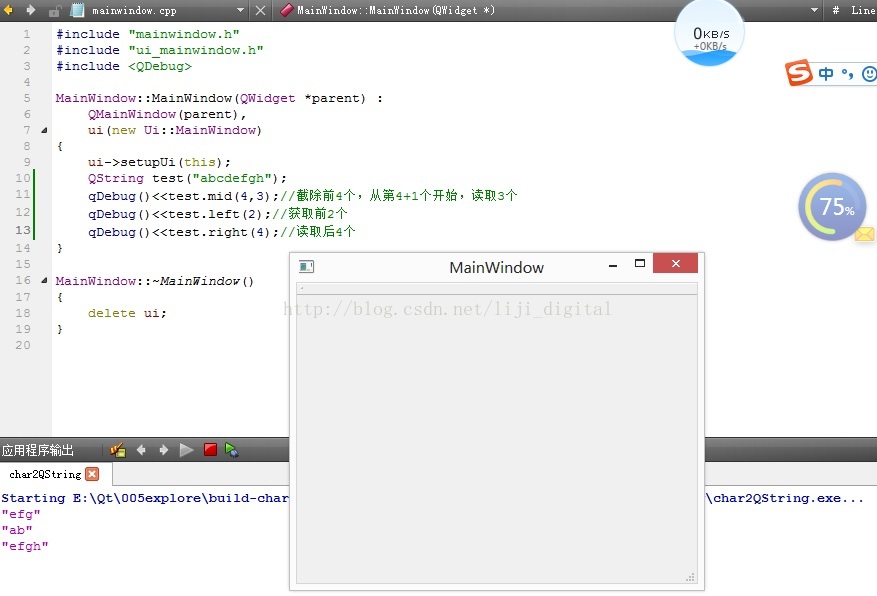
Task: Go back with the yellow left arrow
Action: tap(8, 10)
